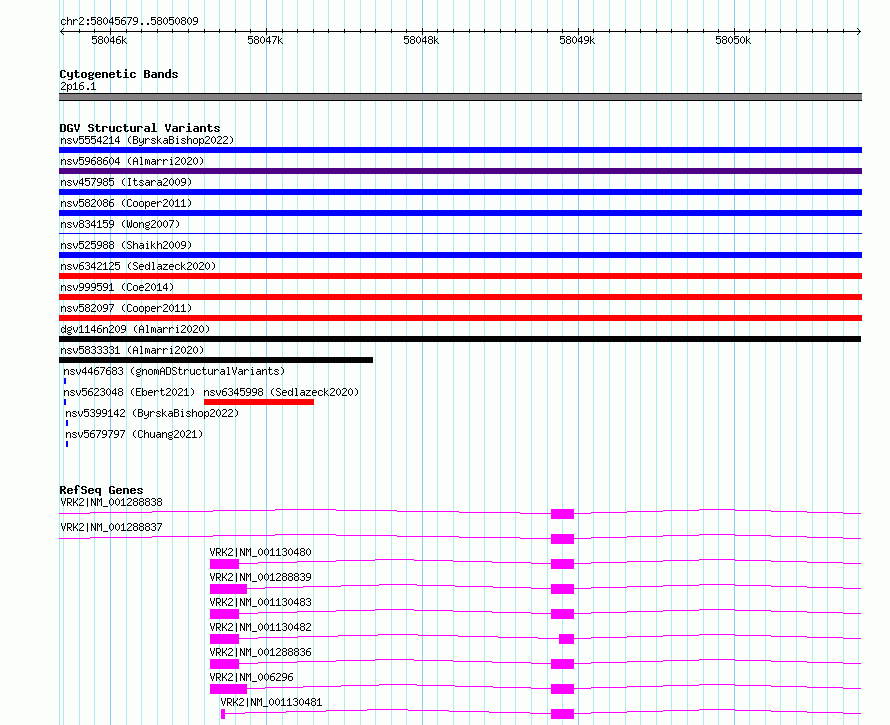Open nsv457985 (Itsara2009) label
The height and width of the screenshot is (725, 890).
[x=126, y=182]
